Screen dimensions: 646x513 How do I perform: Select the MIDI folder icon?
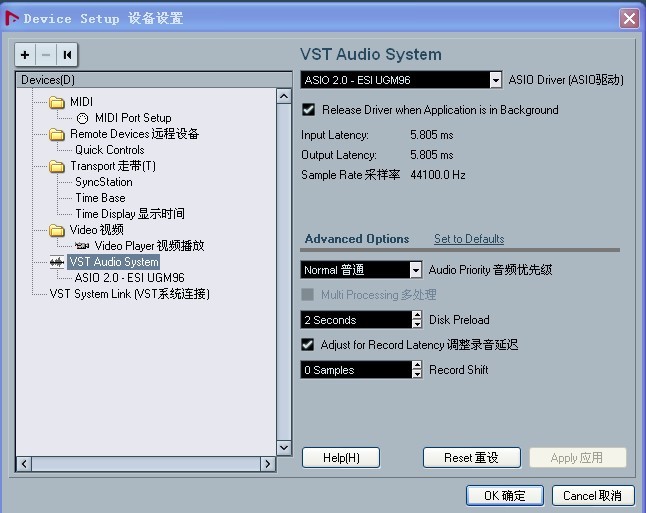[56, 102]
